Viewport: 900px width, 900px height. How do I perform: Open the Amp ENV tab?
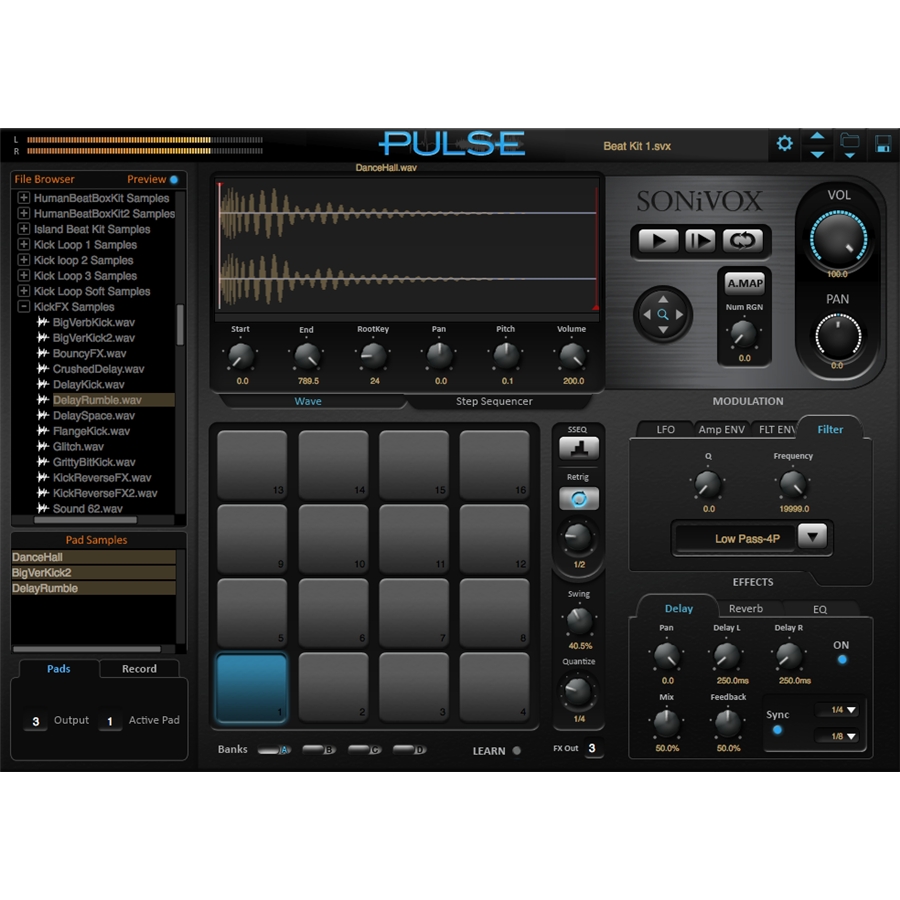click(721, 429)
